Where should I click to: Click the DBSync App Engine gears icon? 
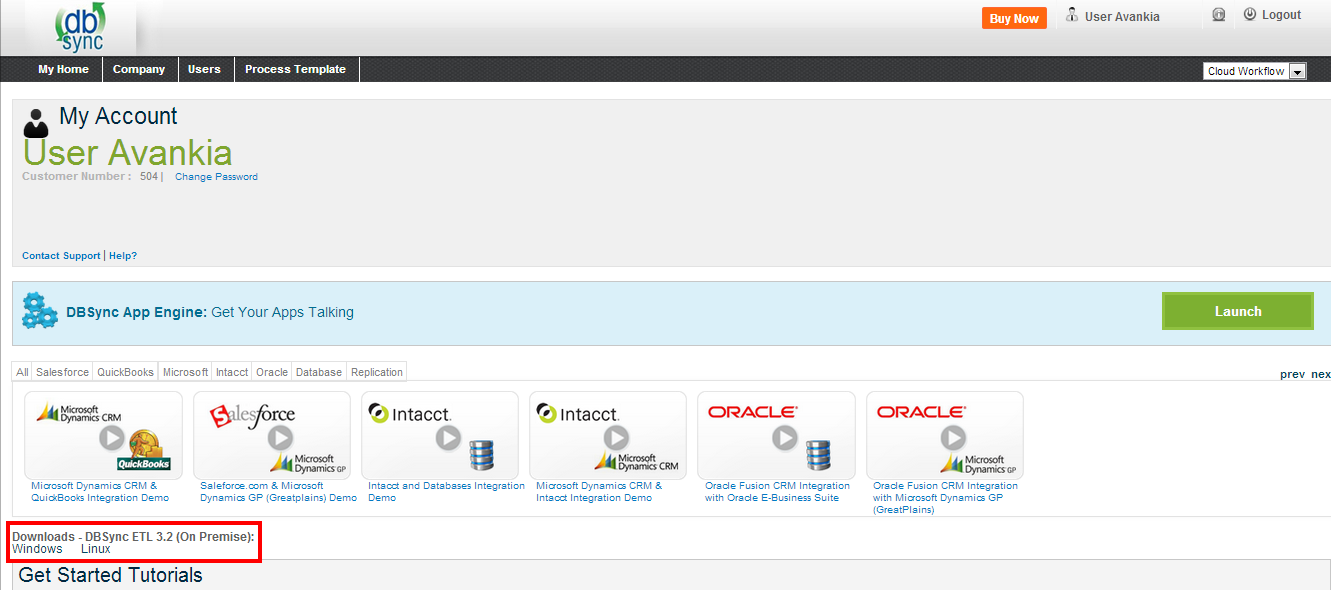(40, 312)
